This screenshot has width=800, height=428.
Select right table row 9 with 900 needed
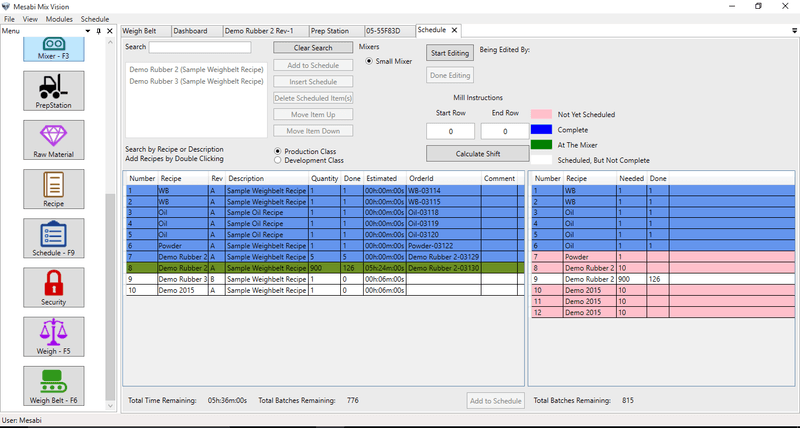tap(663, 279)
